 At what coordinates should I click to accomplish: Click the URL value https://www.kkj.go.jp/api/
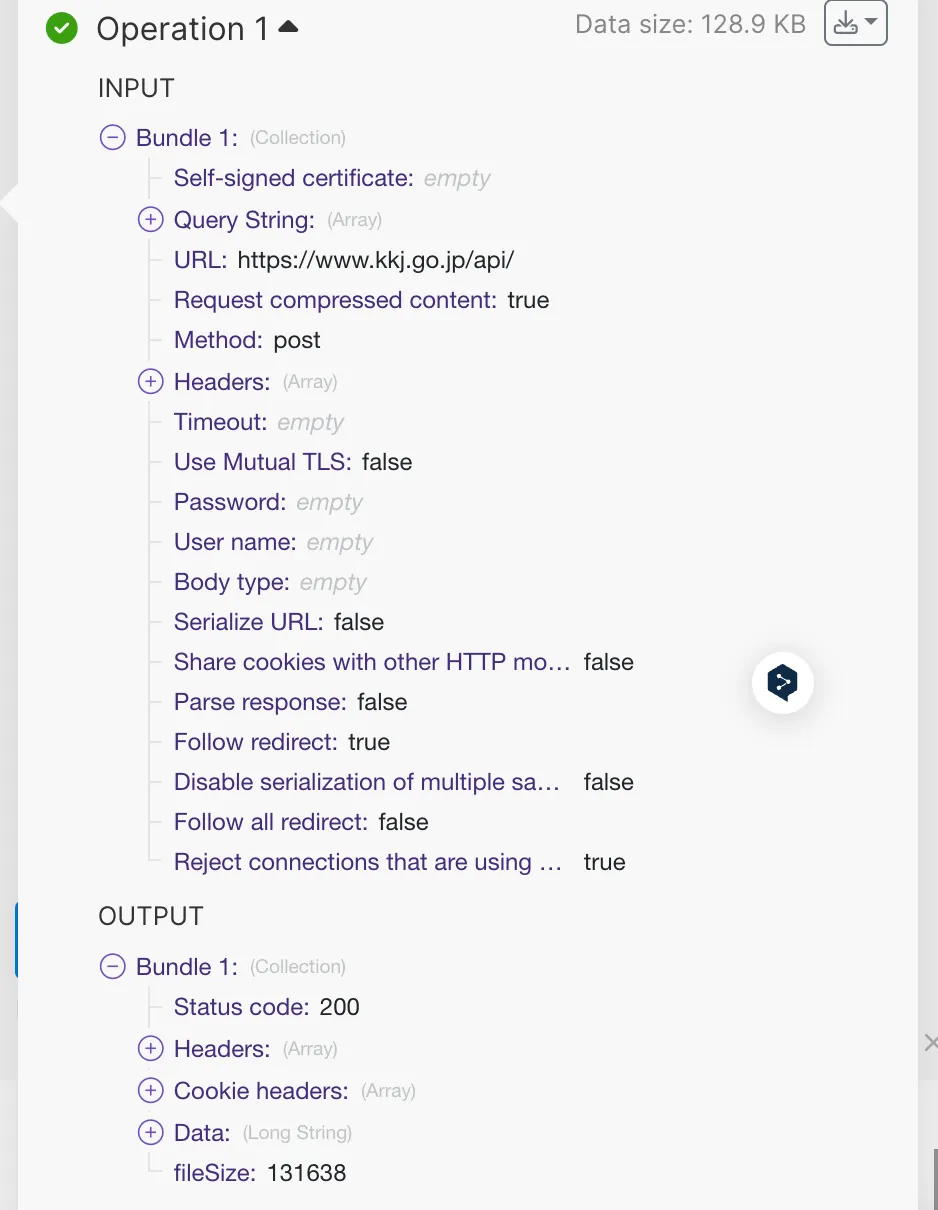[376, 260]
